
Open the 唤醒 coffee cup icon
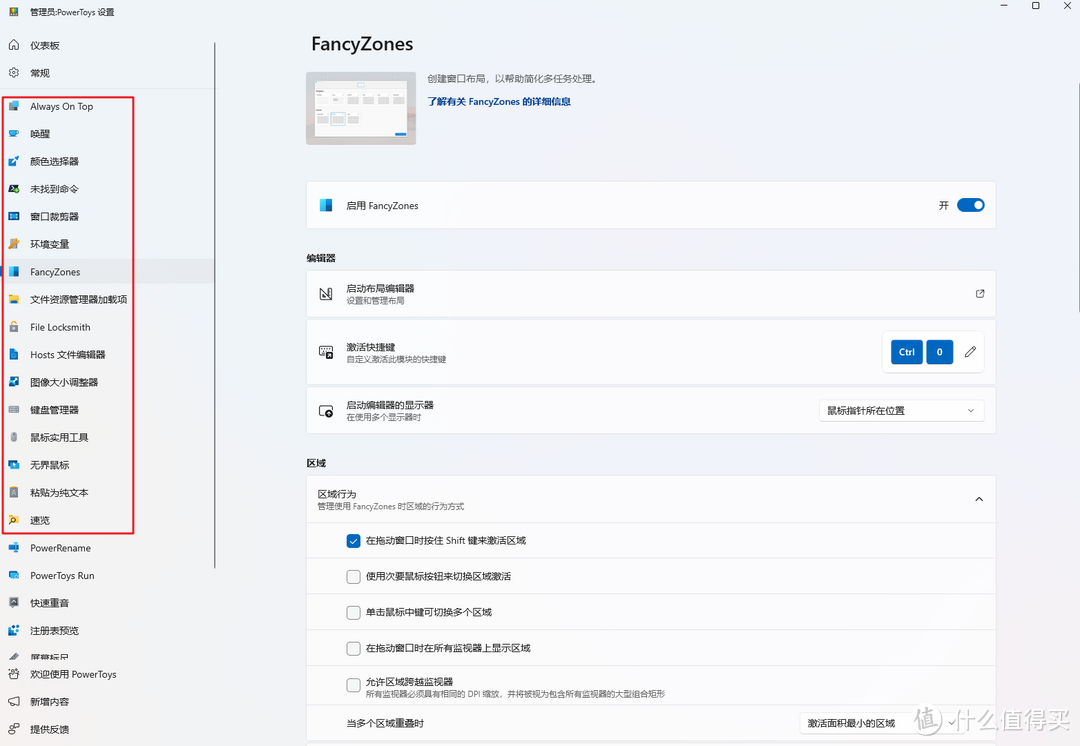[x=14, y=134]
